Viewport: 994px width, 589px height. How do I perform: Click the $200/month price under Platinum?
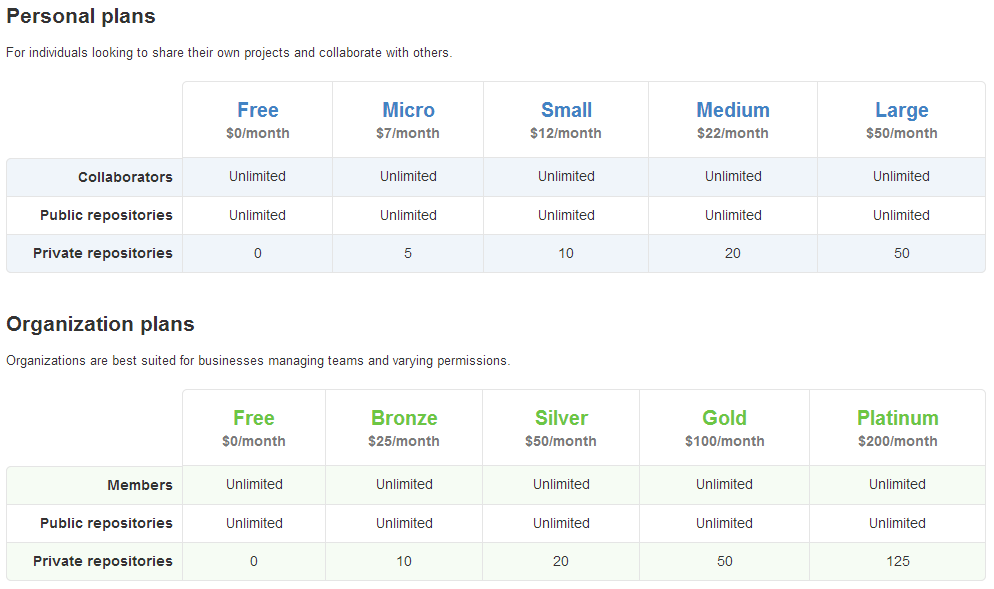point(897,441)
